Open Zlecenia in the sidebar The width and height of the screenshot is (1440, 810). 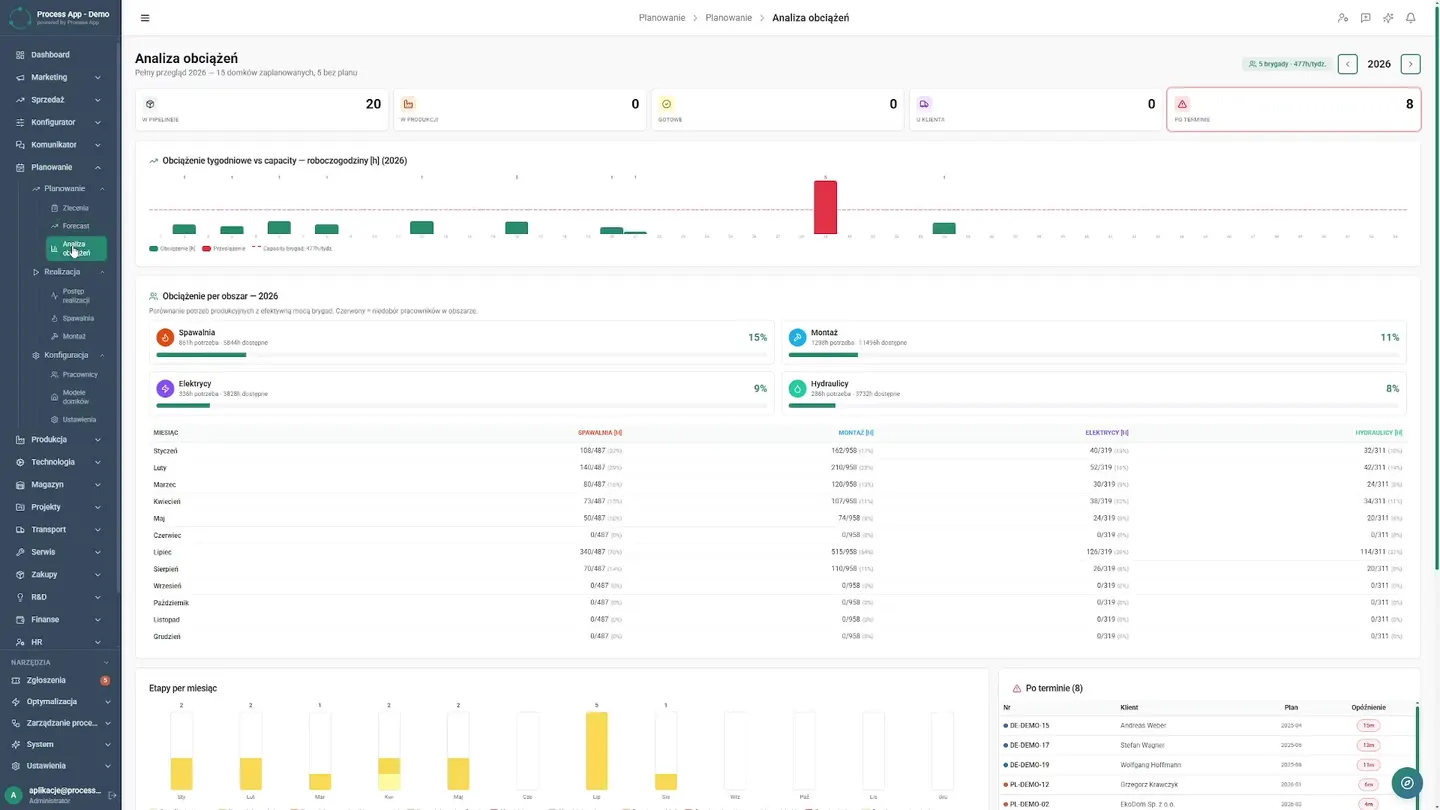[x=76, y=208]
